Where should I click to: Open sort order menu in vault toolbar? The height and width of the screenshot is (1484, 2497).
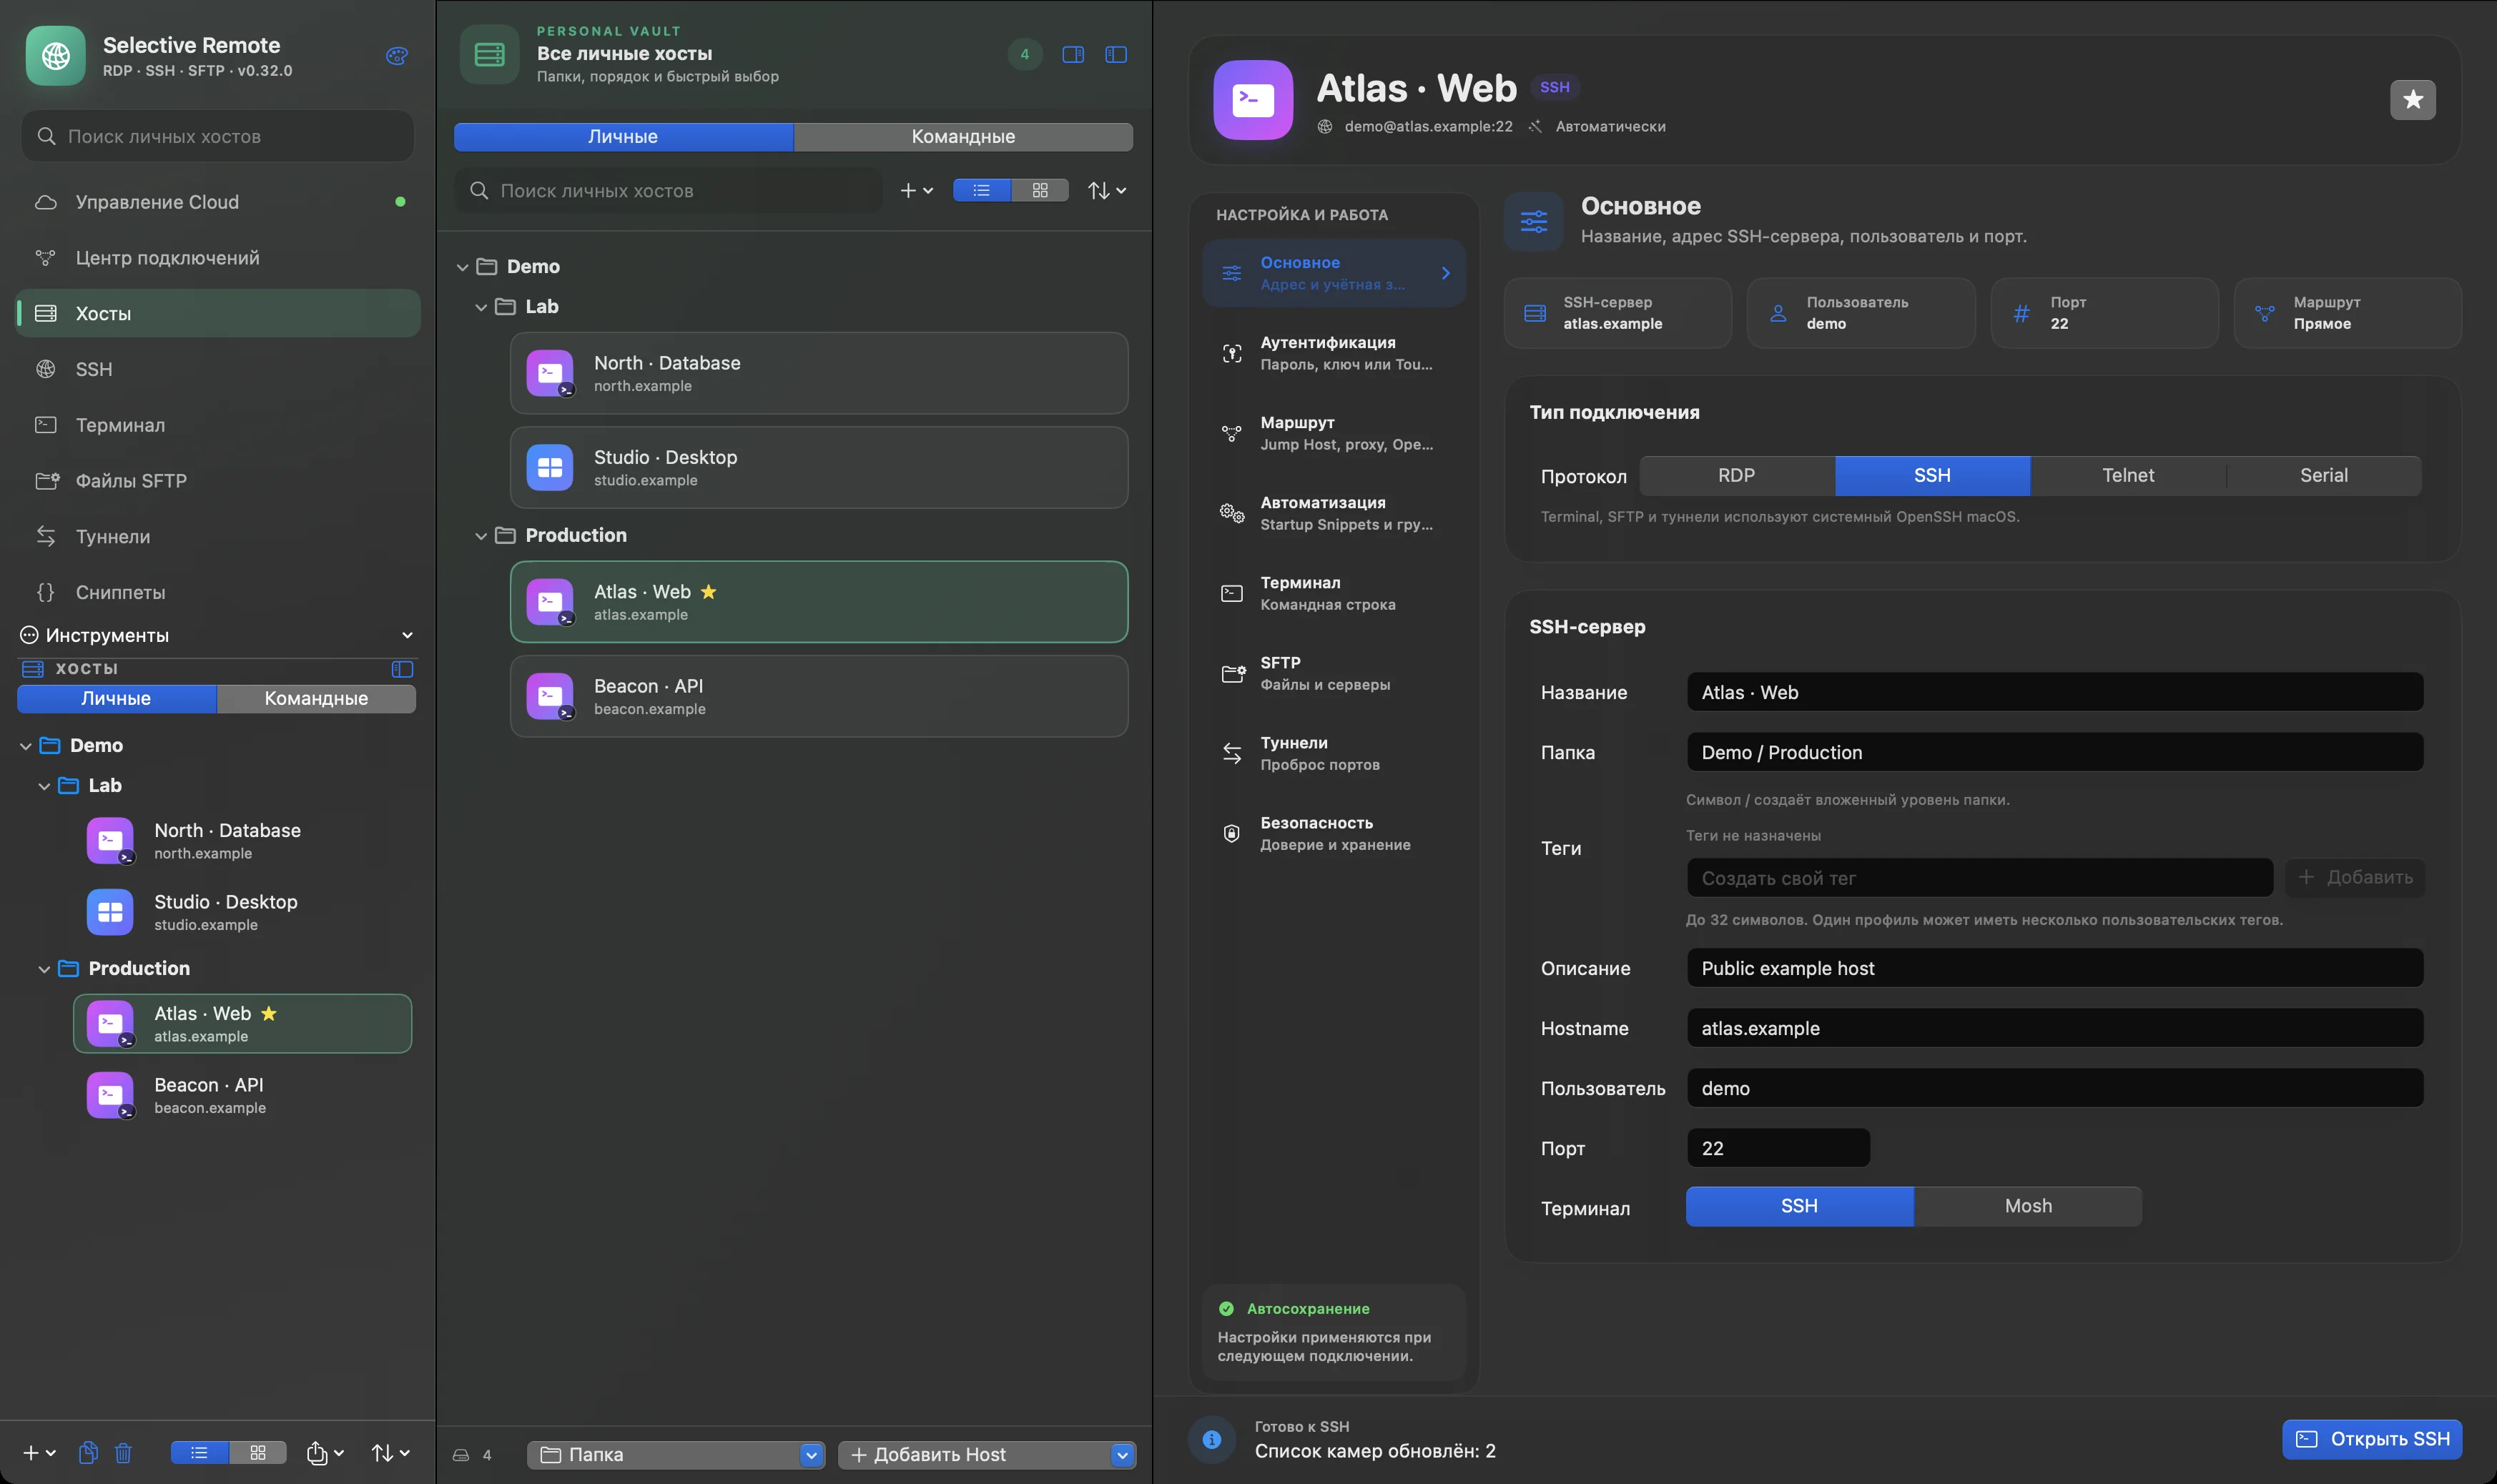1107,190
